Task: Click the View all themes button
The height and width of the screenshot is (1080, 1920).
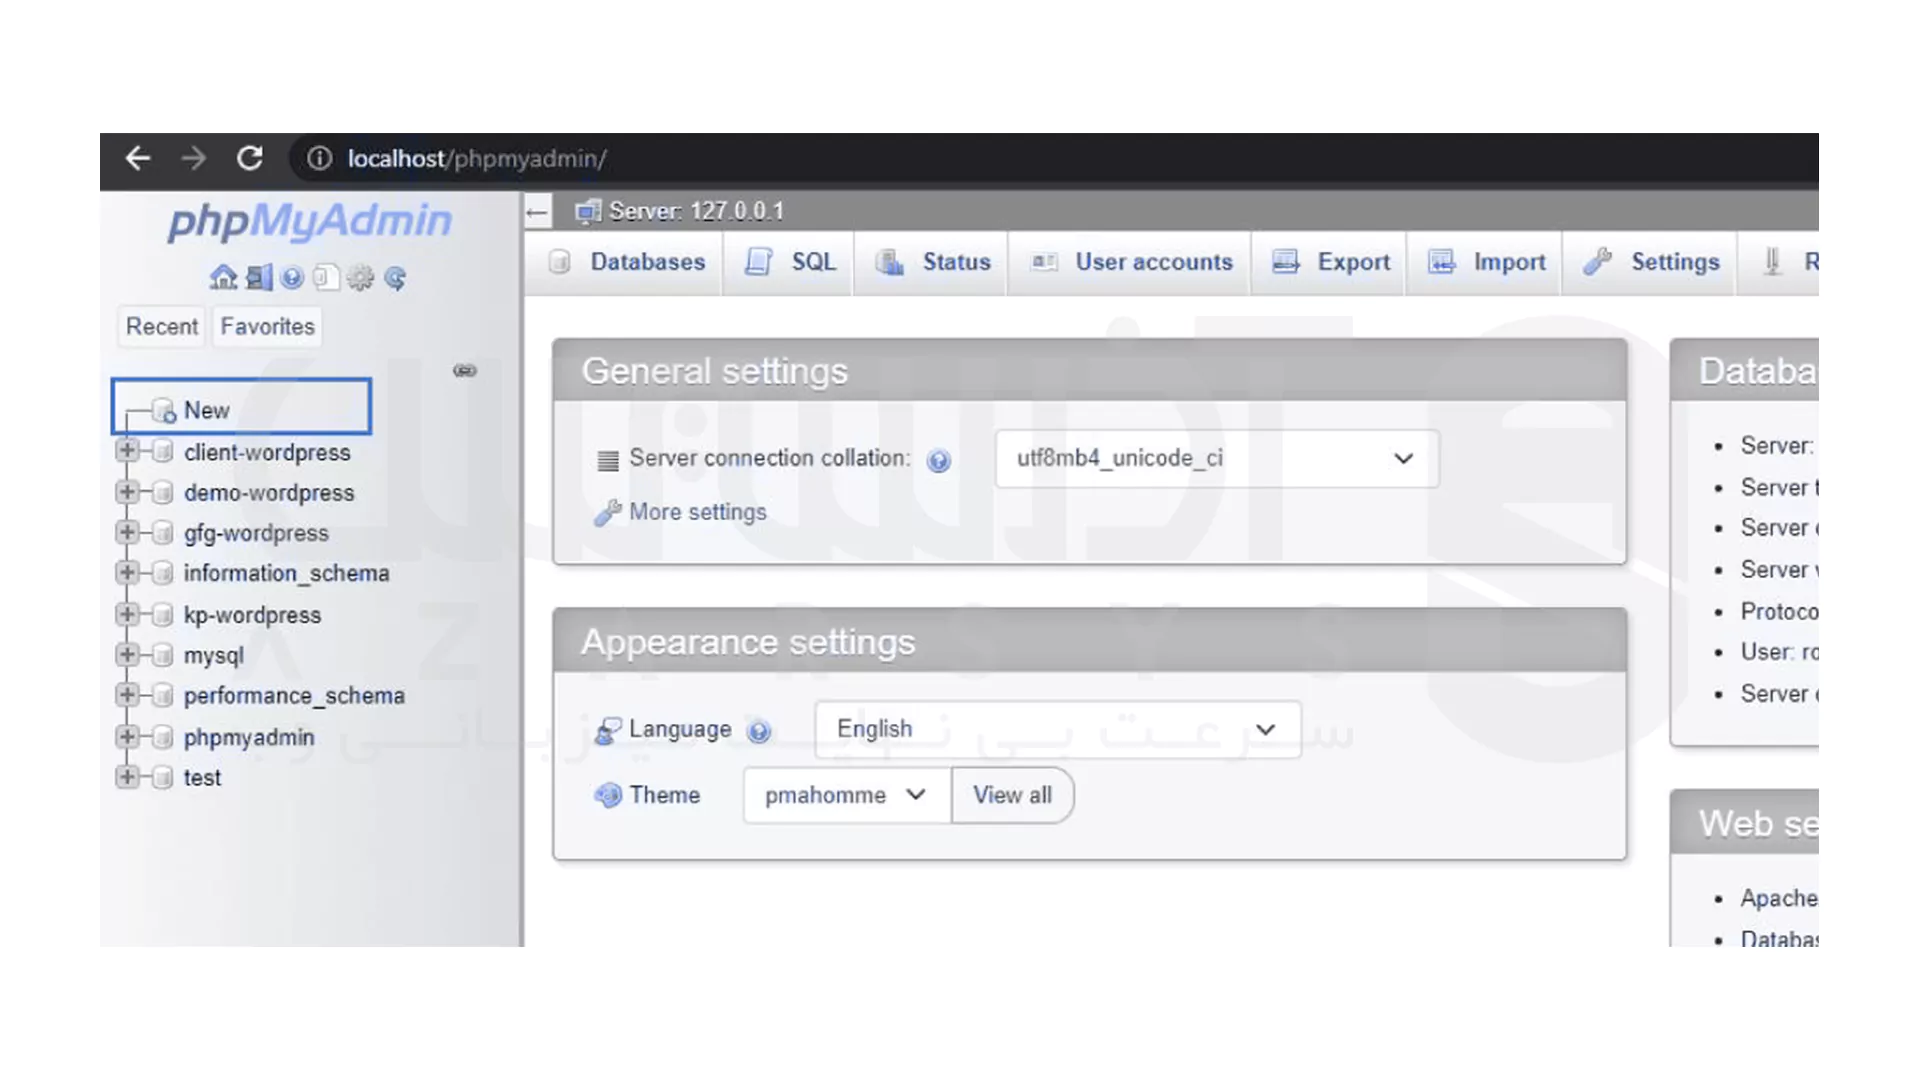Action: coord(1012,796)
